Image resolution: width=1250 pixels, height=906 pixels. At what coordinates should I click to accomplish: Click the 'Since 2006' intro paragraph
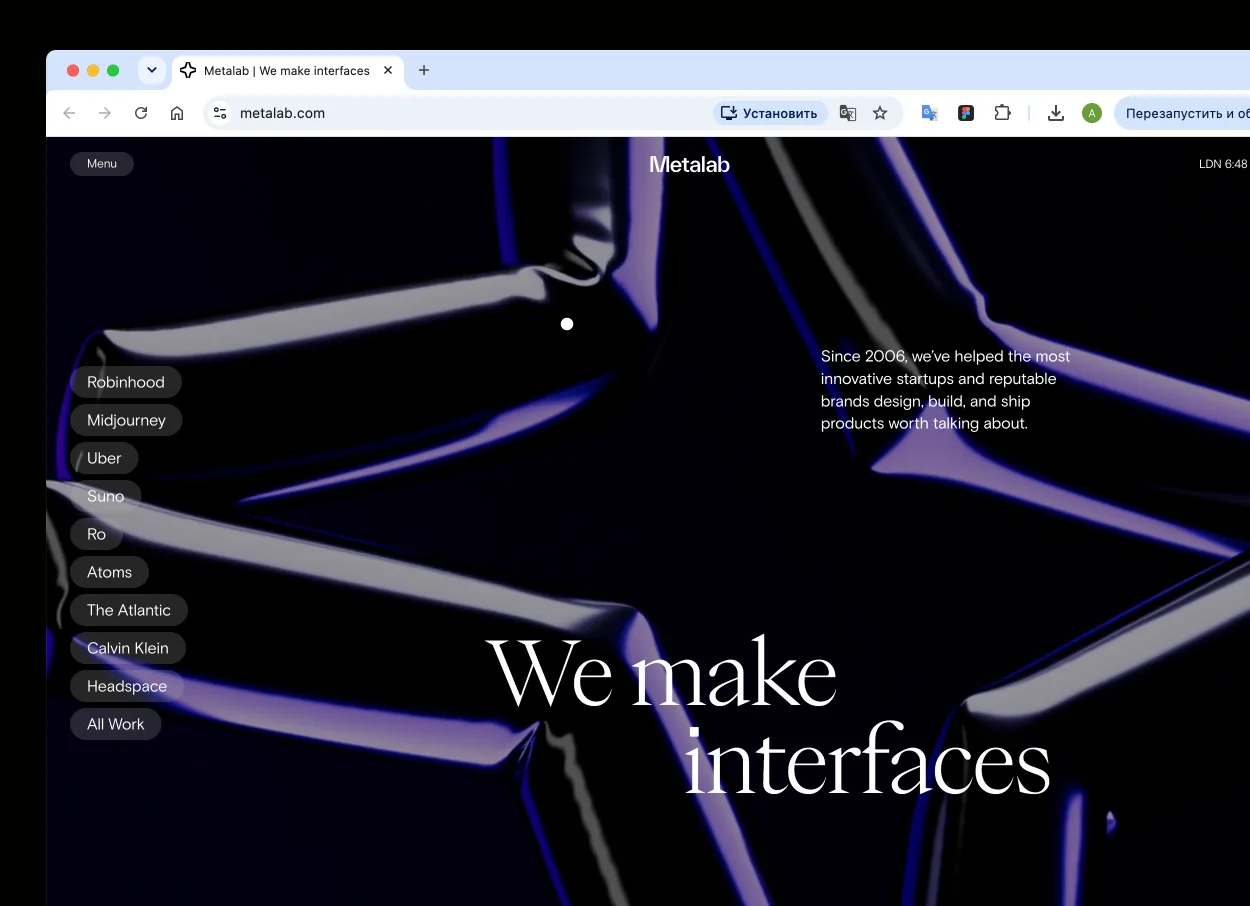point(945,390)
